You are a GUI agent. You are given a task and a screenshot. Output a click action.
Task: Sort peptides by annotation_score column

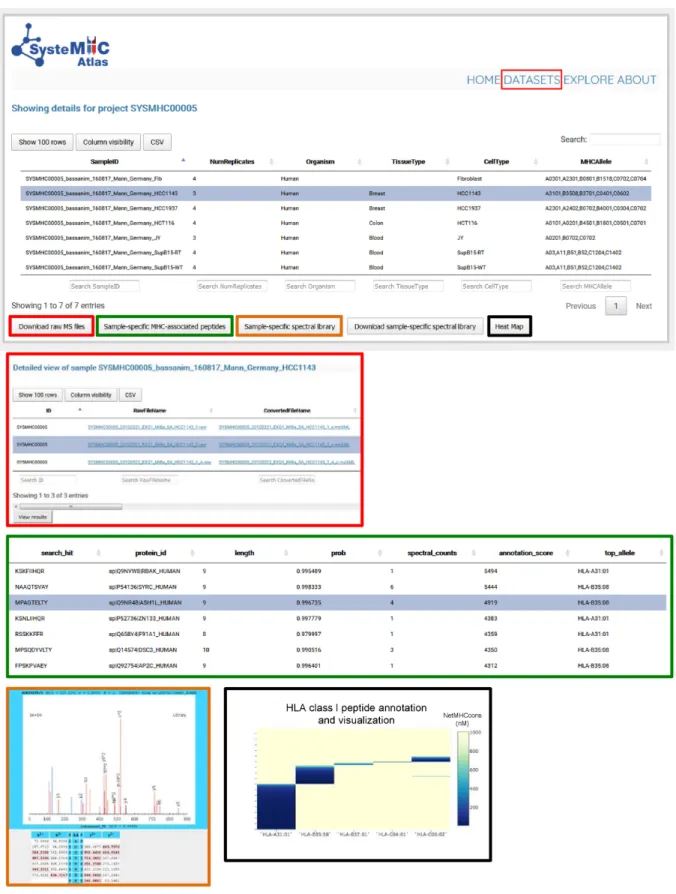pyautogui.click(x=526, y=553)
